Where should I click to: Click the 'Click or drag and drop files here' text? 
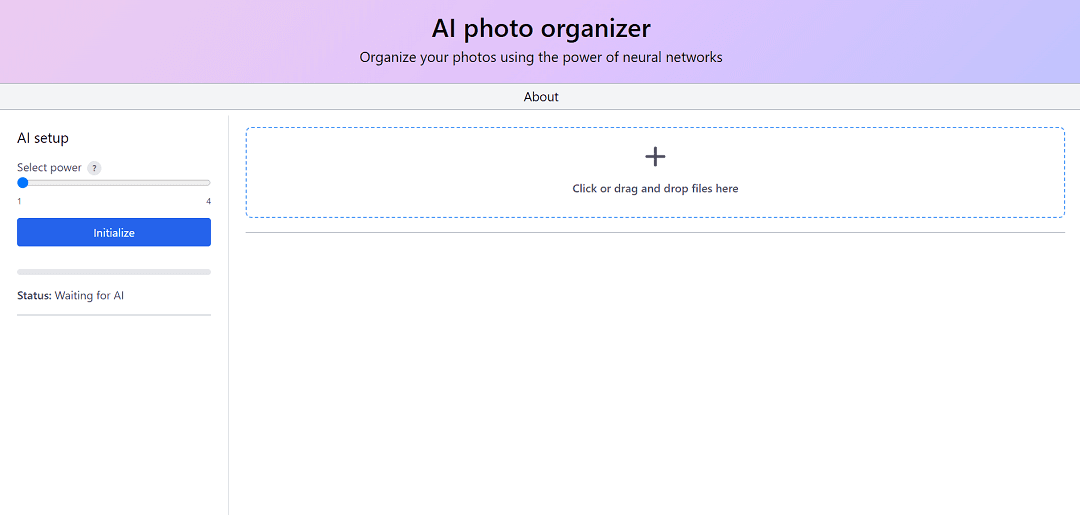point(655,189)
